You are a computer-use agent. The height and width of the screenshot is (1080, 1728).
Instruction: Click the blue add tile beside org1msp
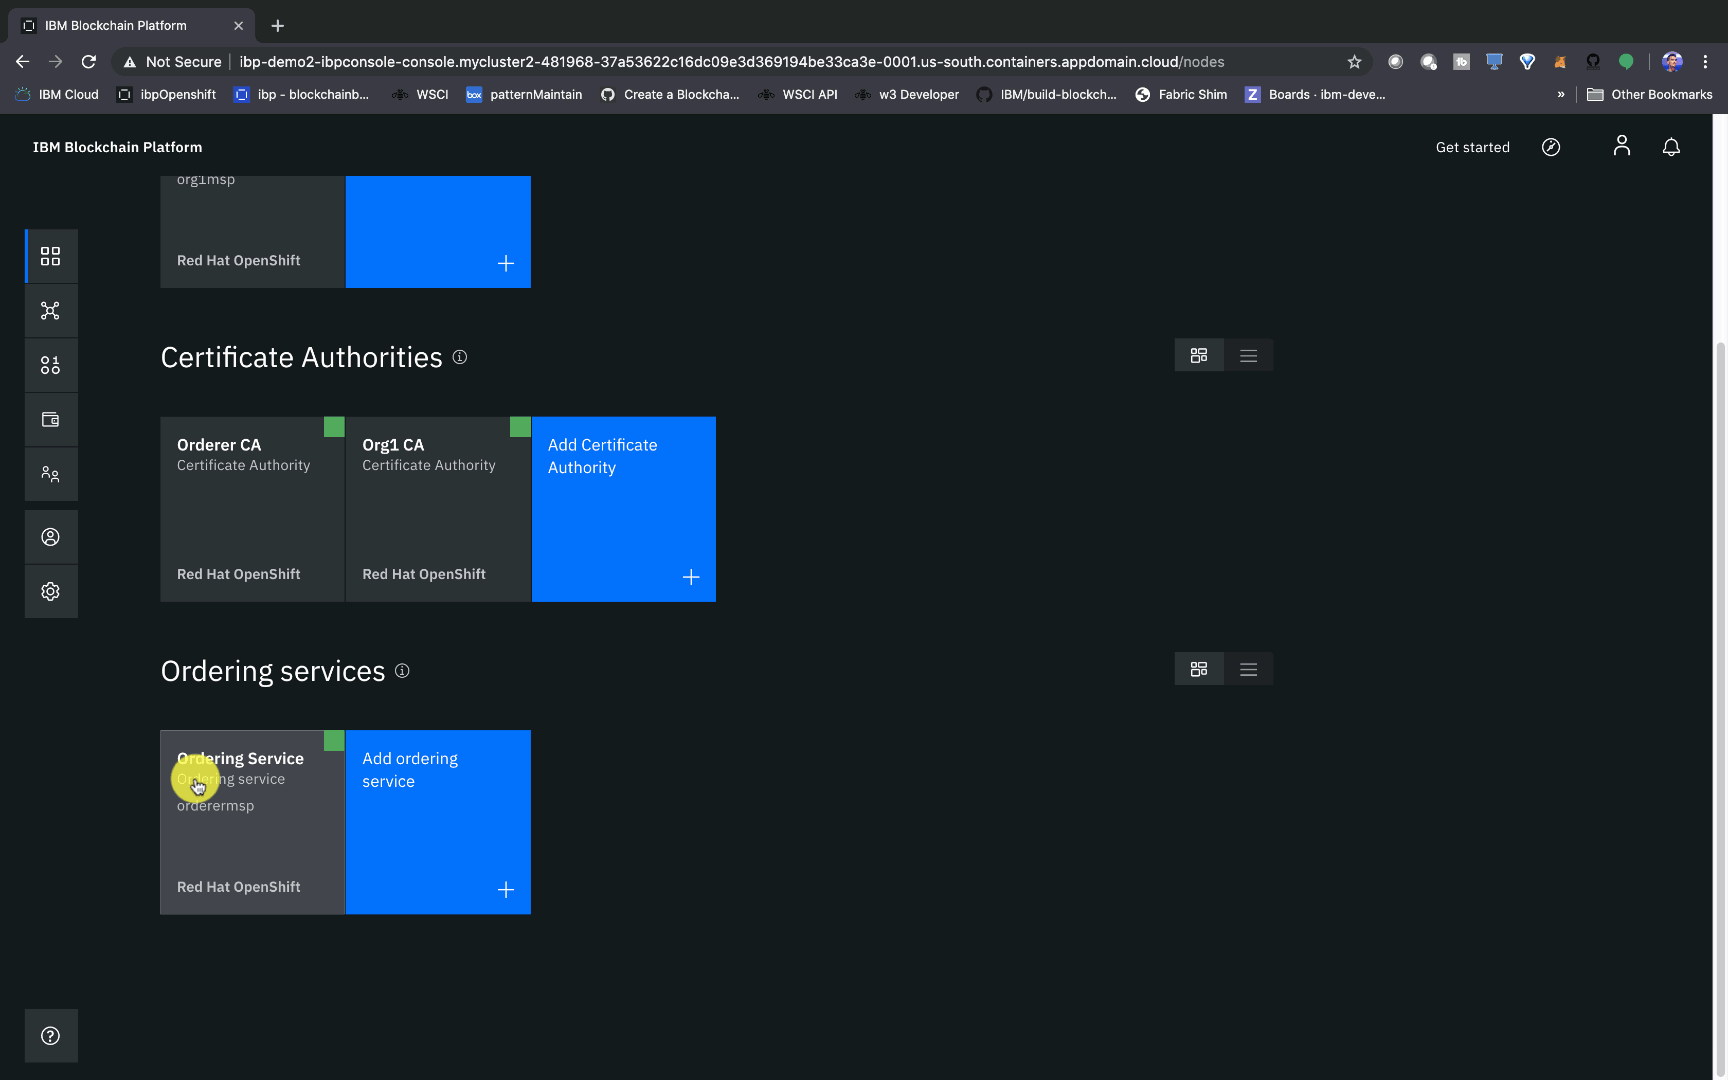[x=438, y=232]
